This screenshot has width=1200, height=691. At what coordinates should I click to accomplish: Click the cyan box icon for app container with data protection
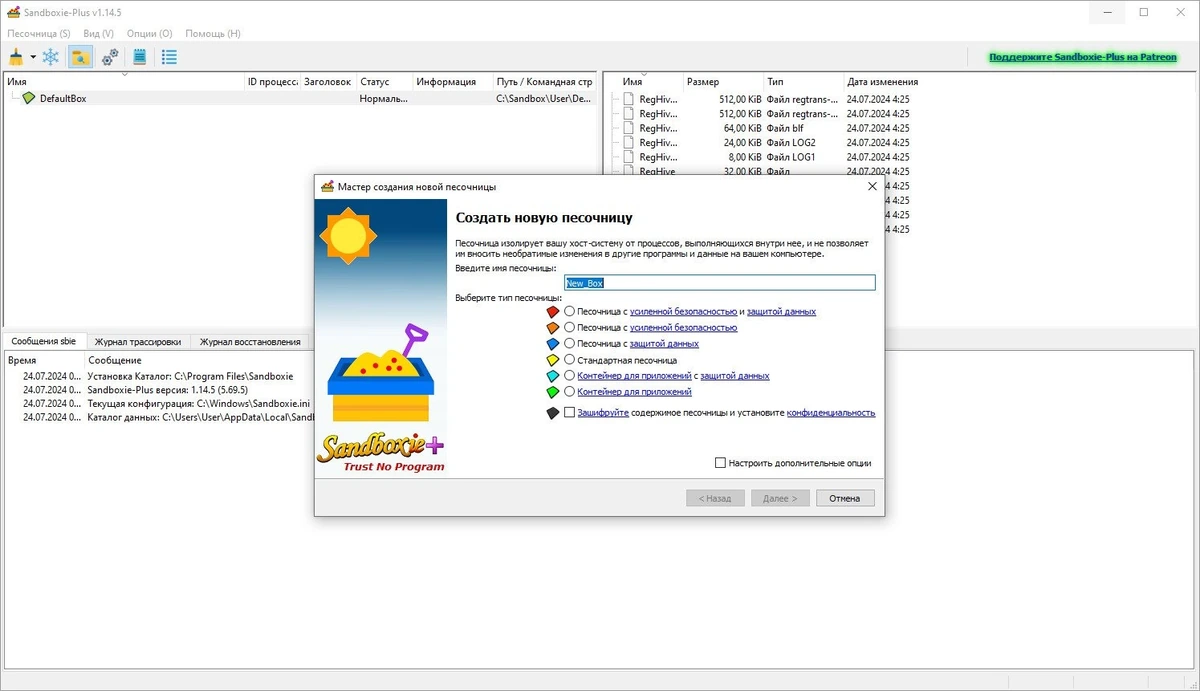553,376
